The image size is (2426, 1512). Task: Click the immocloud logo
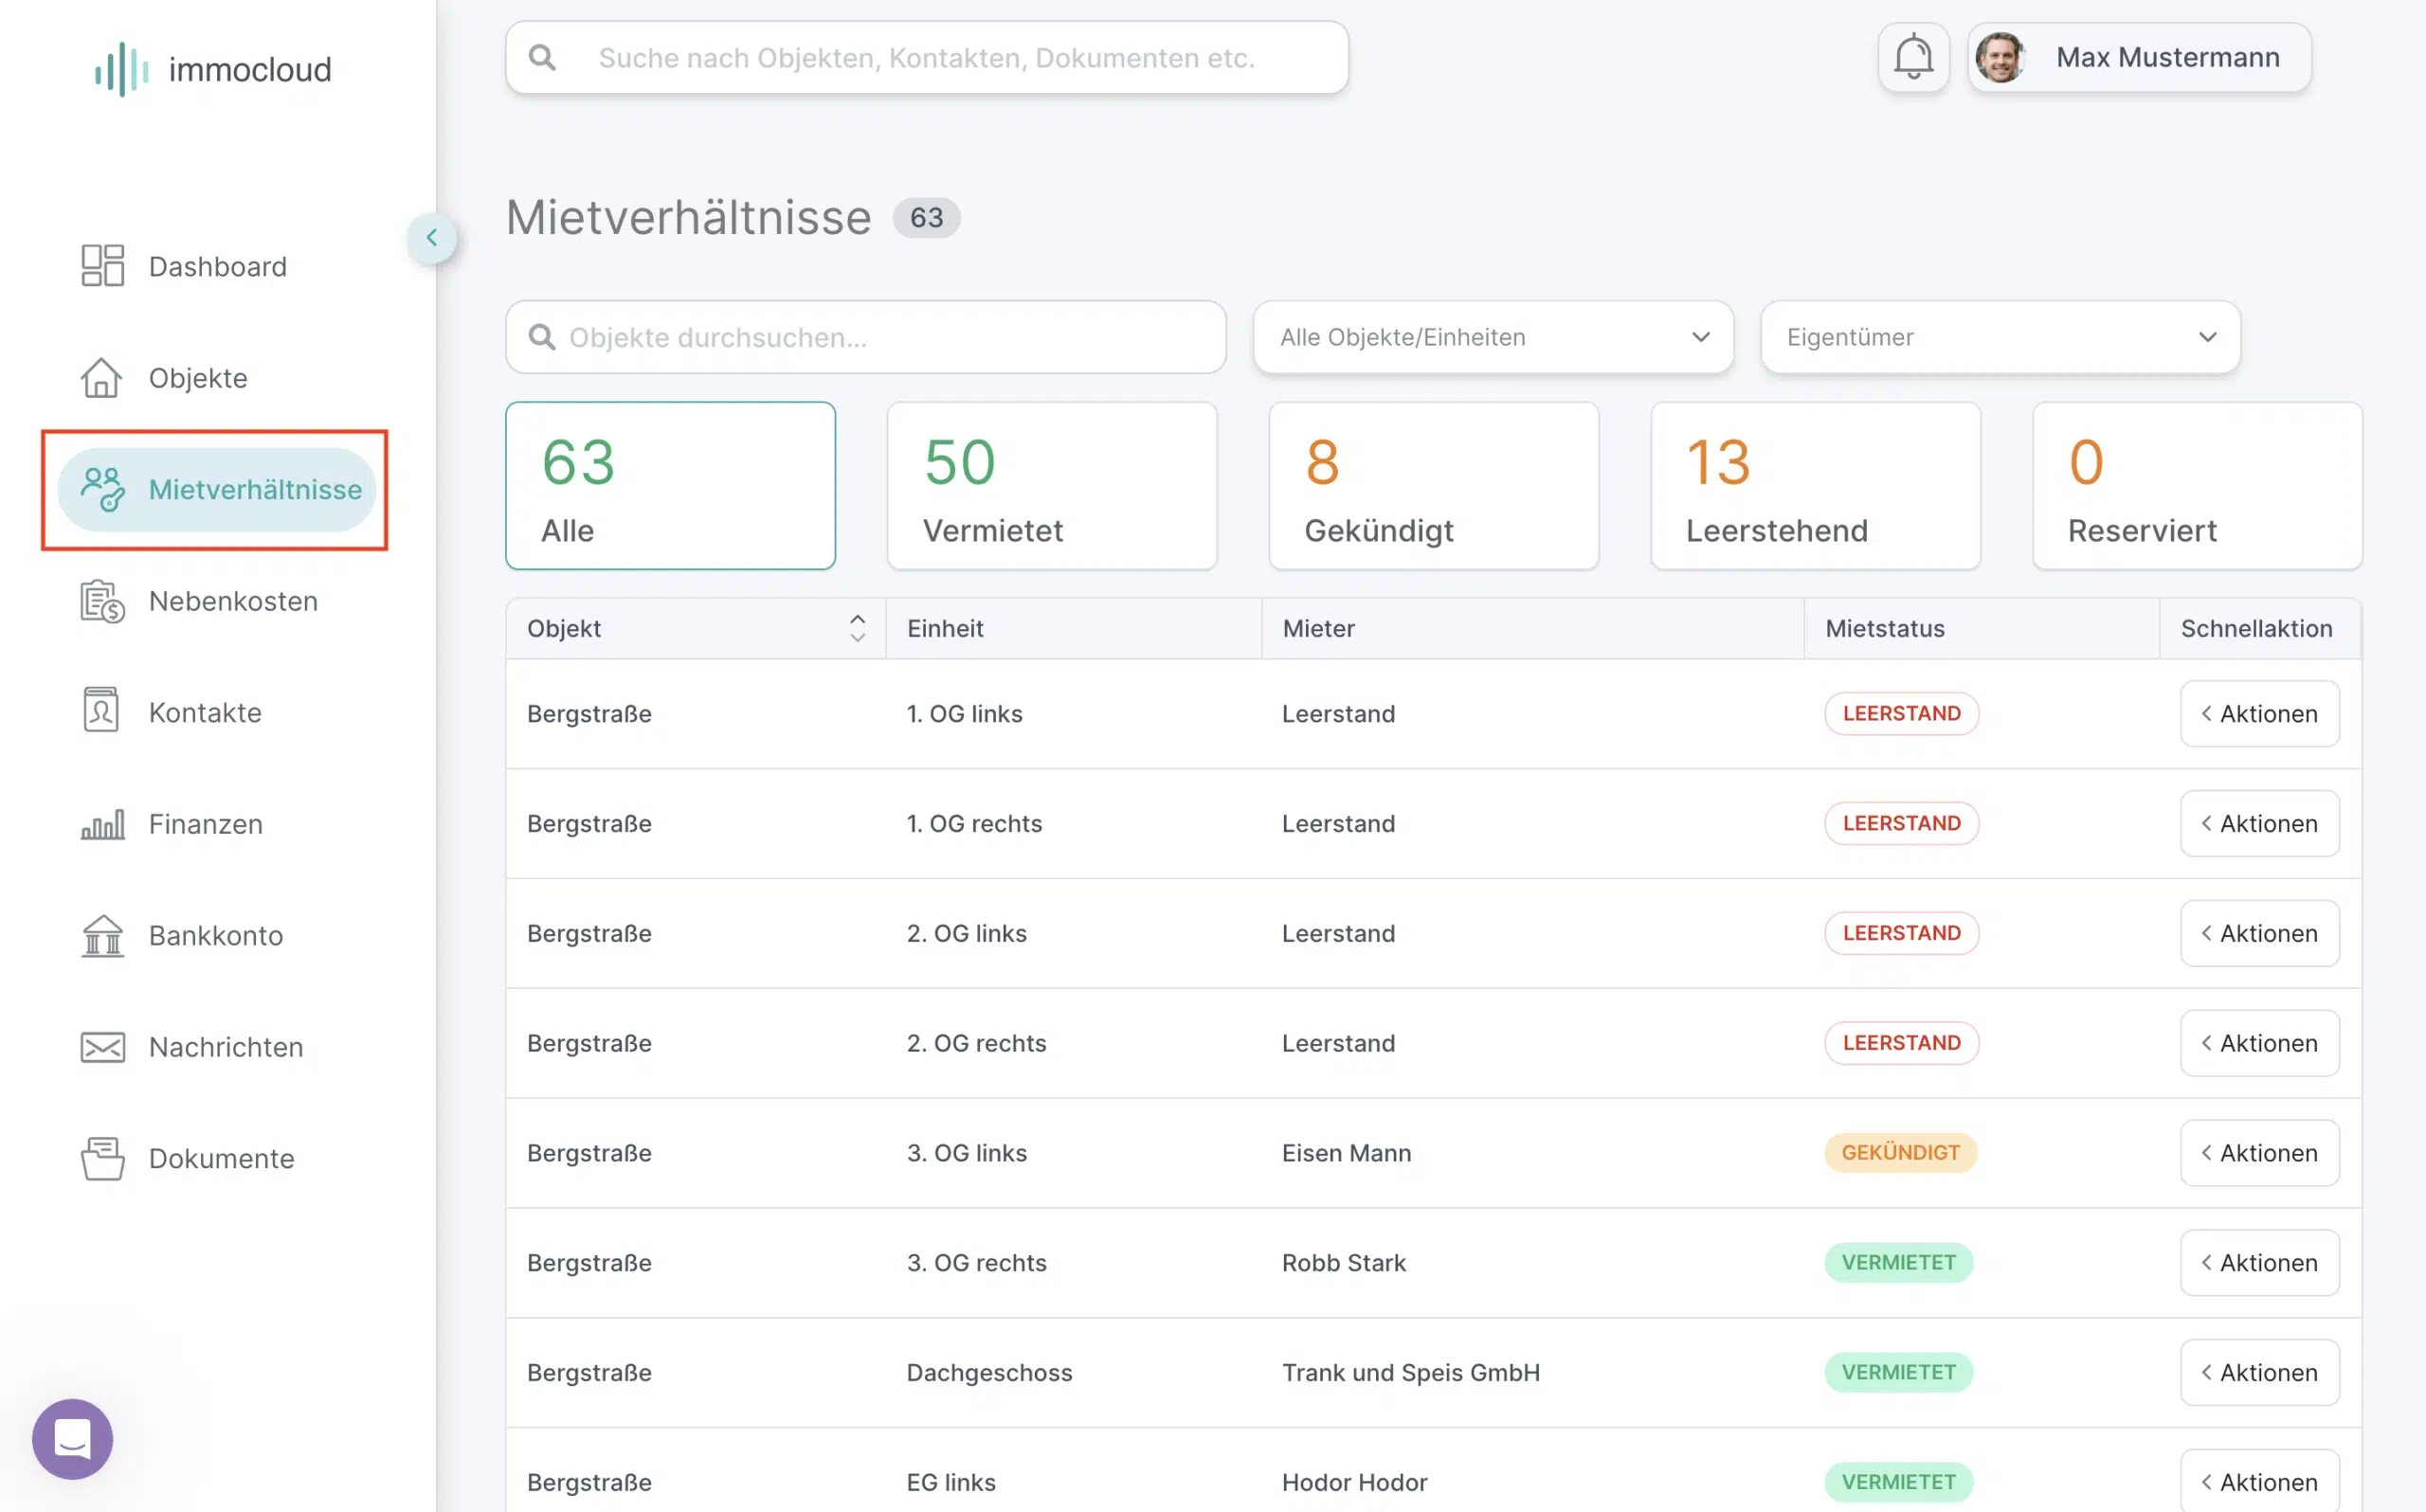213,69
